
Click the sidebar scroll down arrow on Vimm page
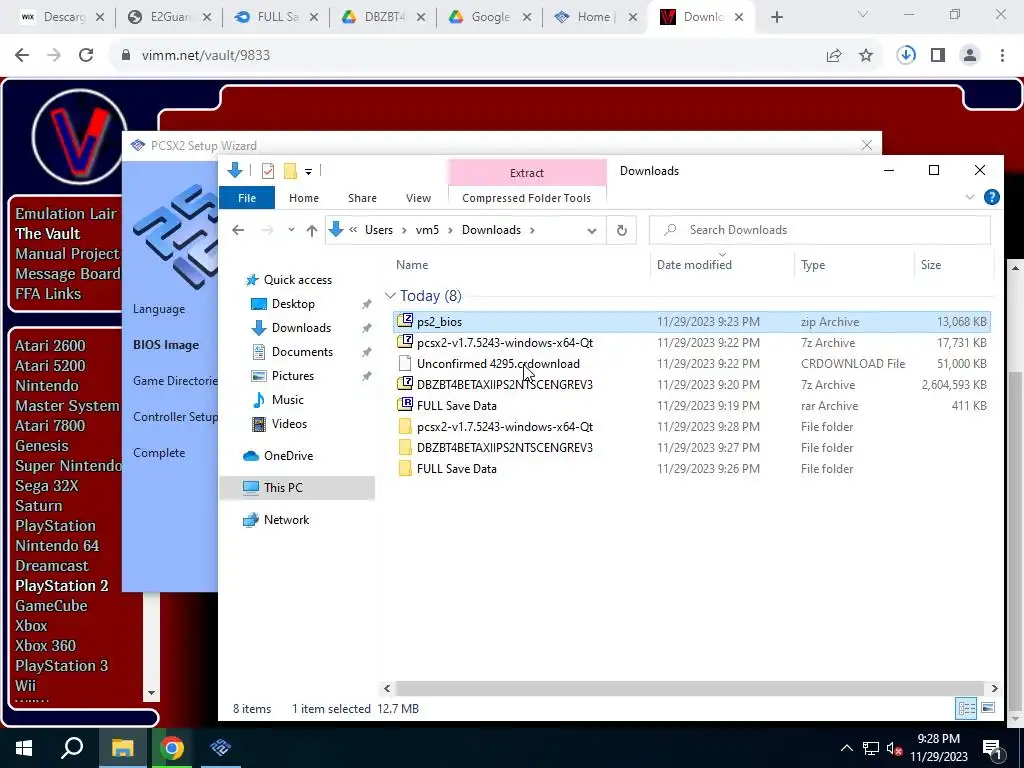152,693
